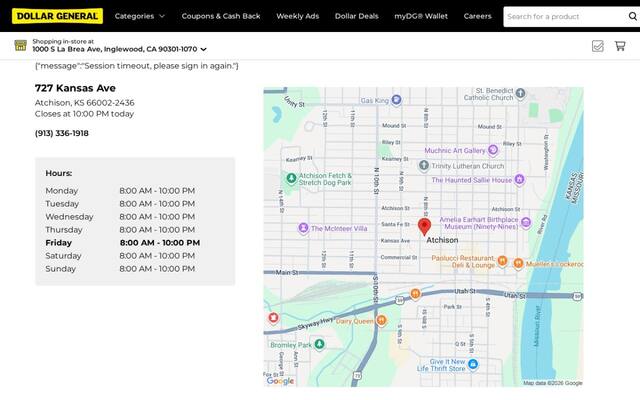Click Atchison, KS 66002-2436 address line
The image size is (640, 400).
[x=84, y=103]
